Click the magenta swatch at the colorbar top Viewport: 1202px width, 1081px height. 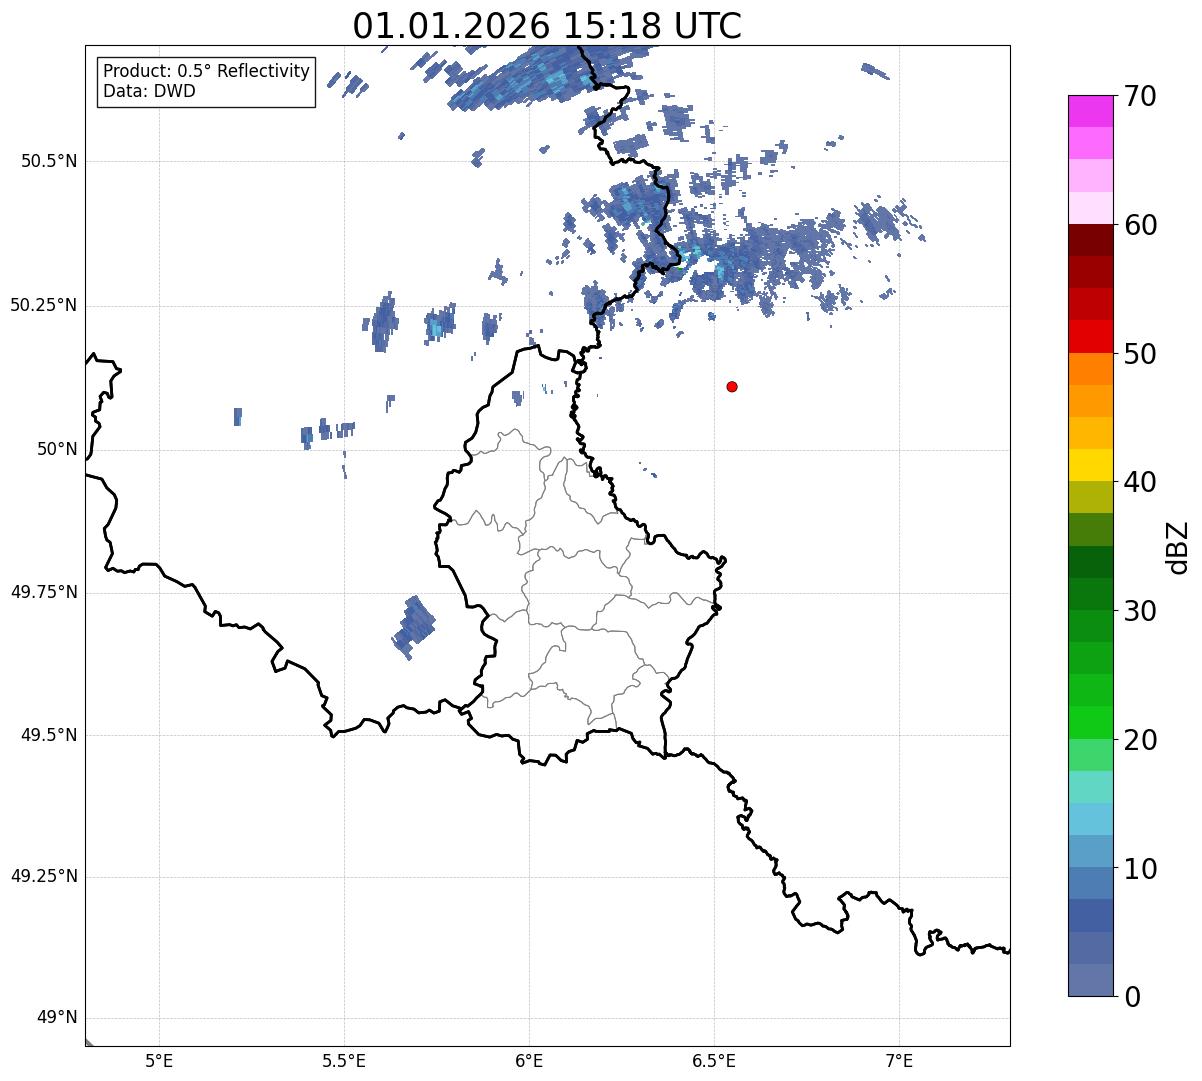(1090, 111)
